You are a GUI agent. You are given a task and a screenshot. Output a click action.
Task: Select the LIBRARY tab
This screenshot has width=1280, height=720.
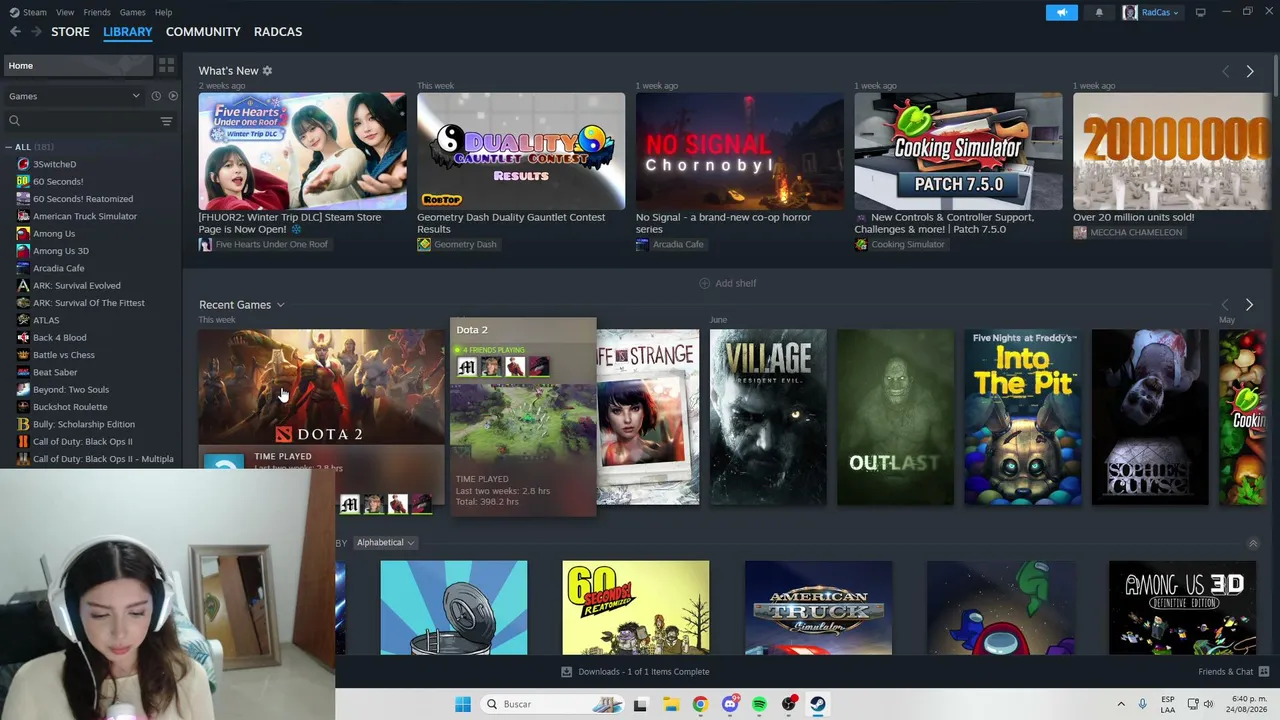(128, 32)
